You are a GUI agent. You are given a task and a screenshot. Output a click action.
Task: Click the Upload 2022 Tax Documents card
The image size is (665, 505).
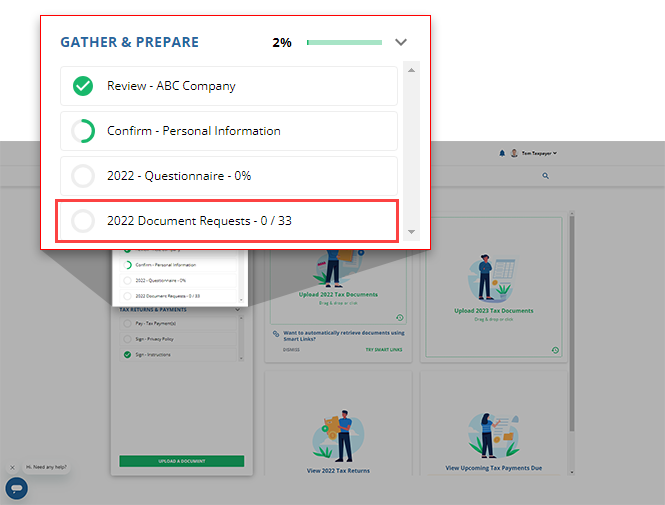coord(338,286)
